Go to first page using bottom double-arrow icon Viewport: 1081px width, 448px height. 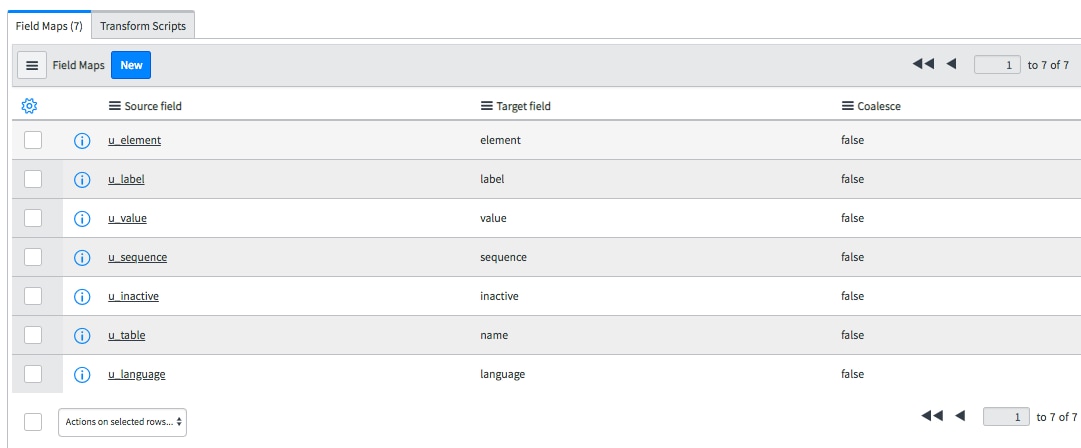(932, 416)
